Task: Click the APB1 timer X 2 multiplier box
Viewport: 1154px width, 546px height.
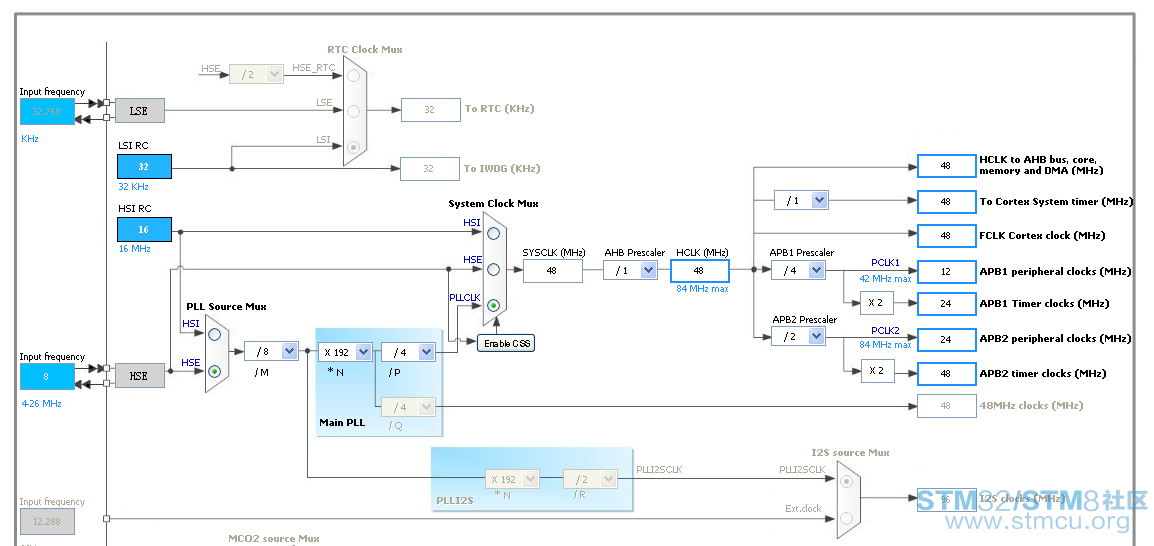Action: 877,303
